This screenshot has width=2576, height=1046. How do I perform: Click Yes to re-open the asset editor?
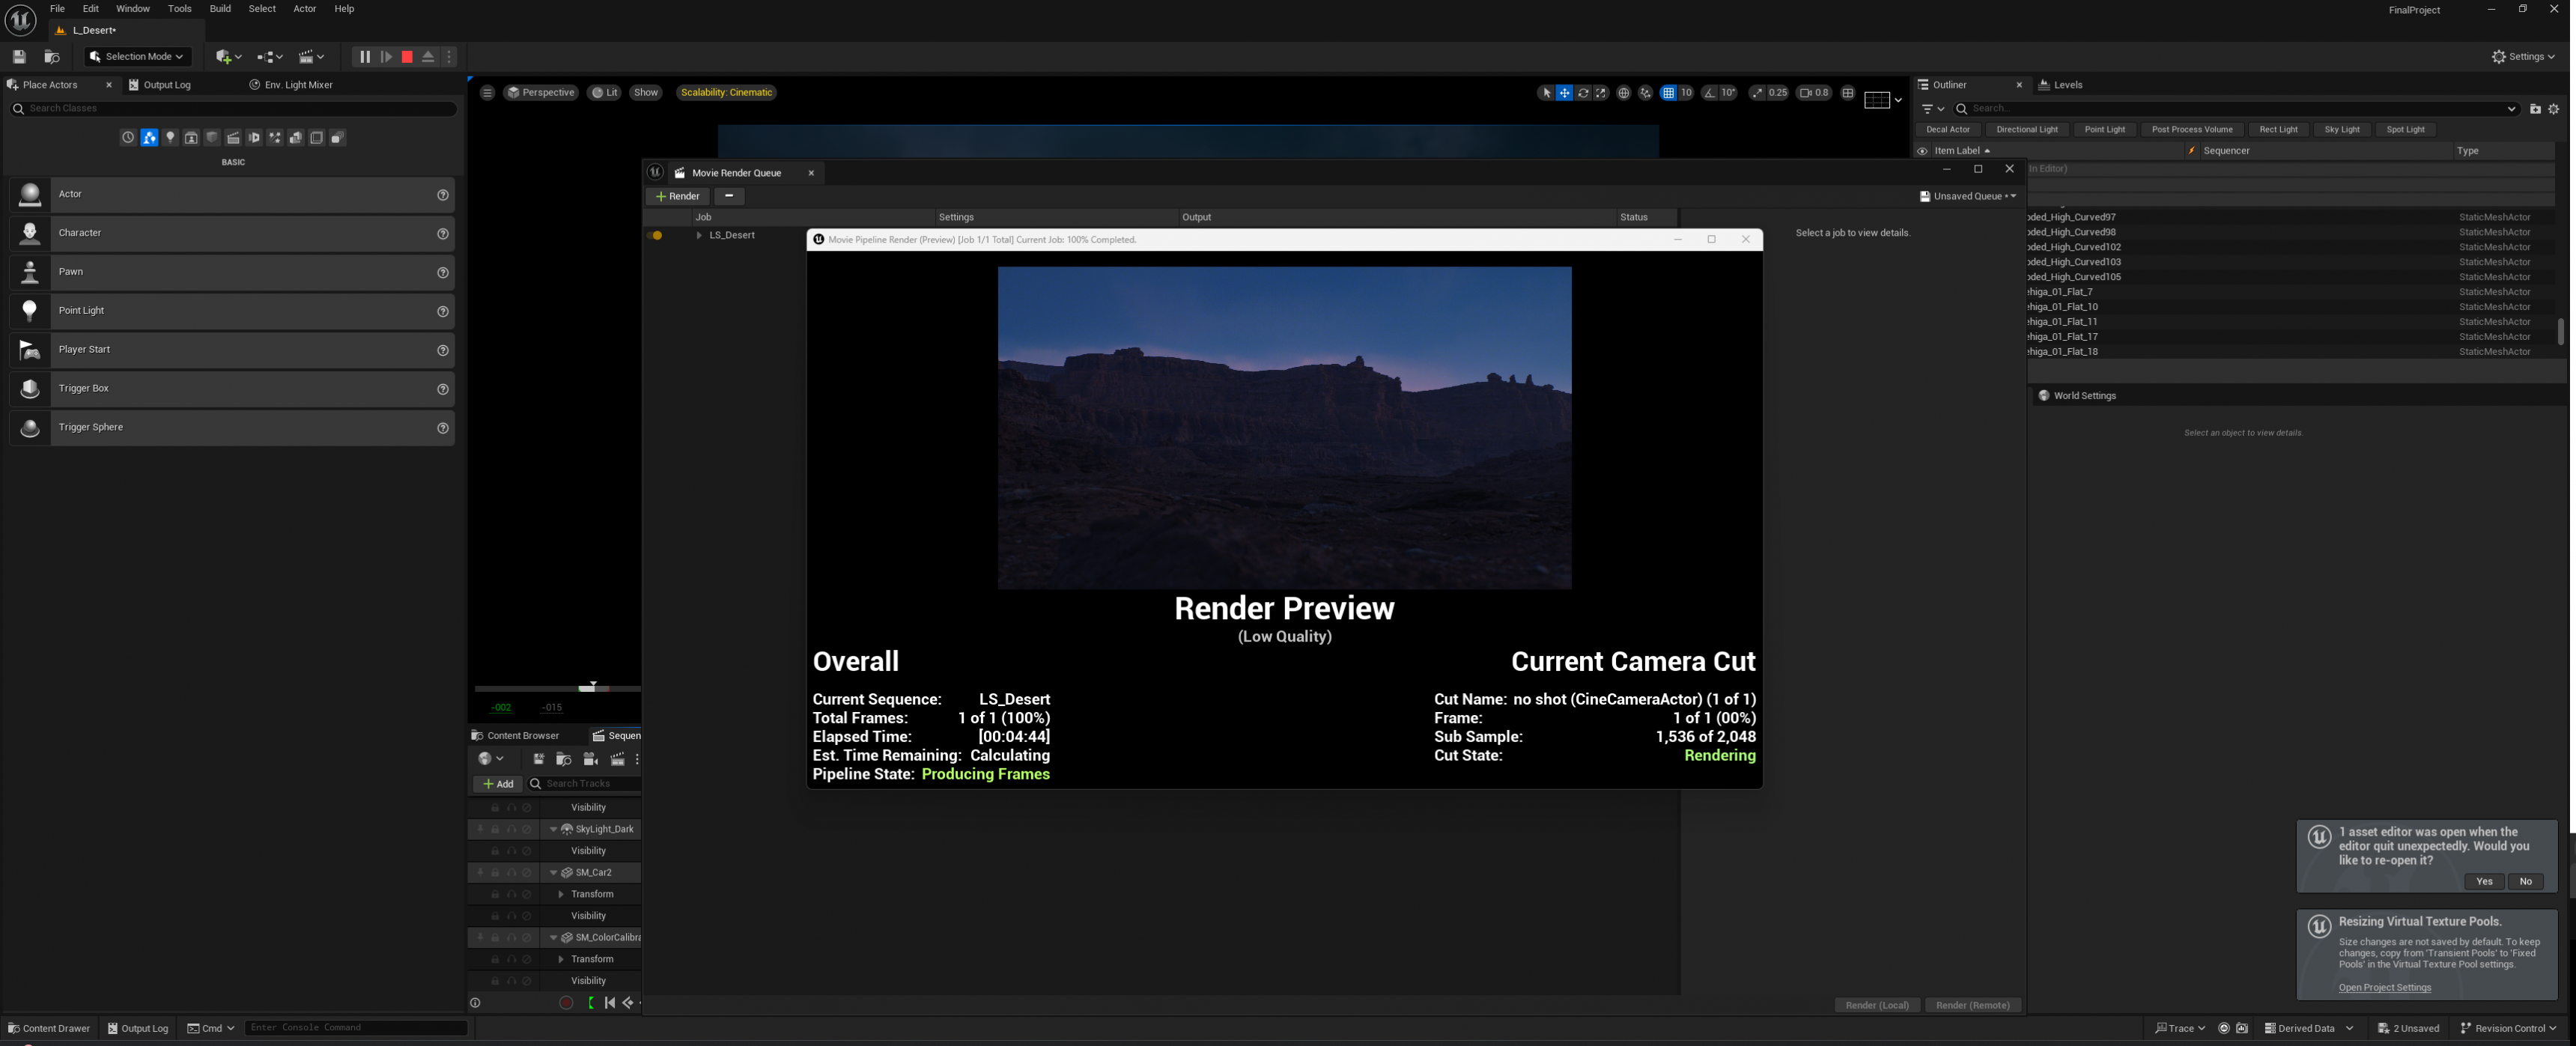[x=2484, y=882]
